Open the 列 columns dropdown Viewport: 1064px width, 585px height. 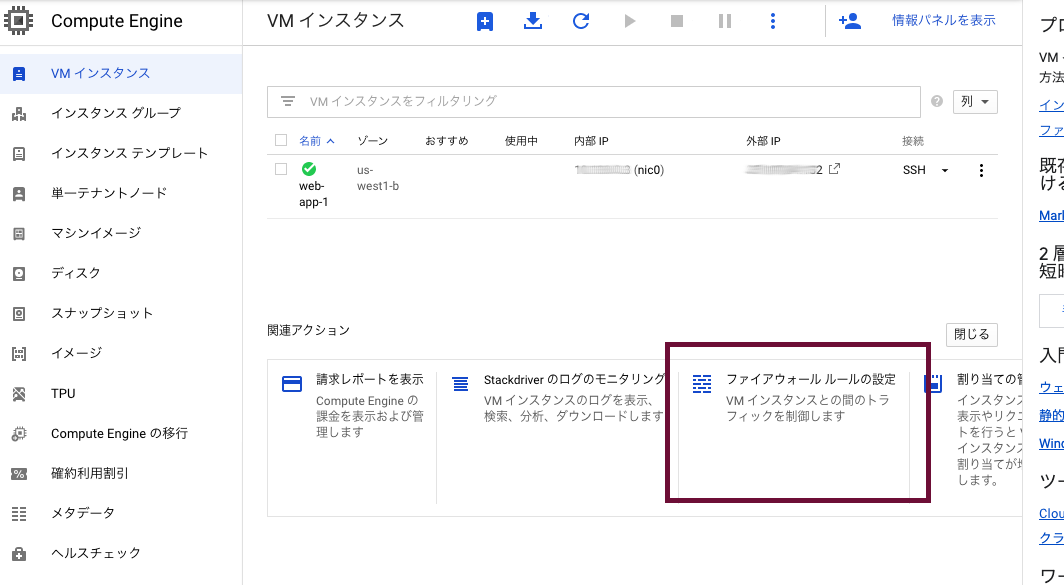pyautogui.click(x=974, y=101)
